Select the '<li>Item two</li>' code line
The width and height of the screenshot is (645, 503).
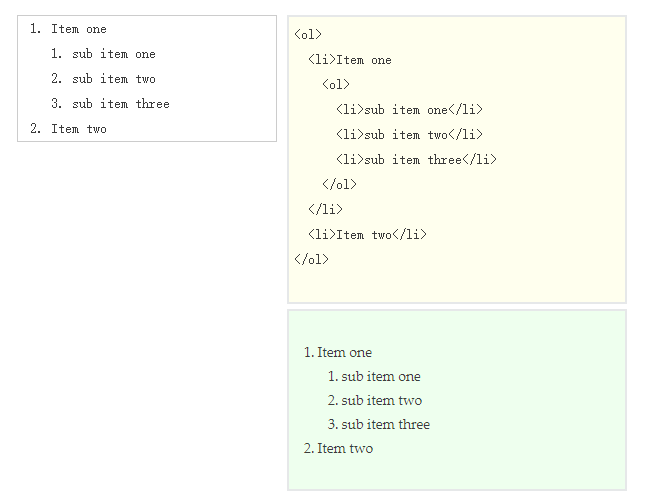[367, 235]
